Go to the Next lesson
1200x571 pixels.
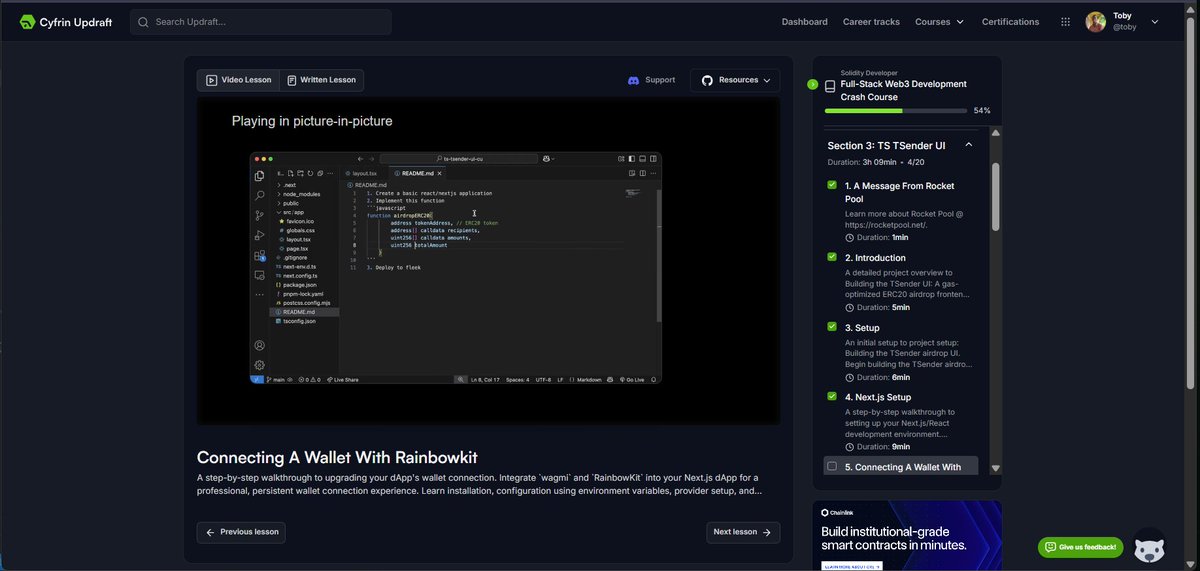pos(743,532)
